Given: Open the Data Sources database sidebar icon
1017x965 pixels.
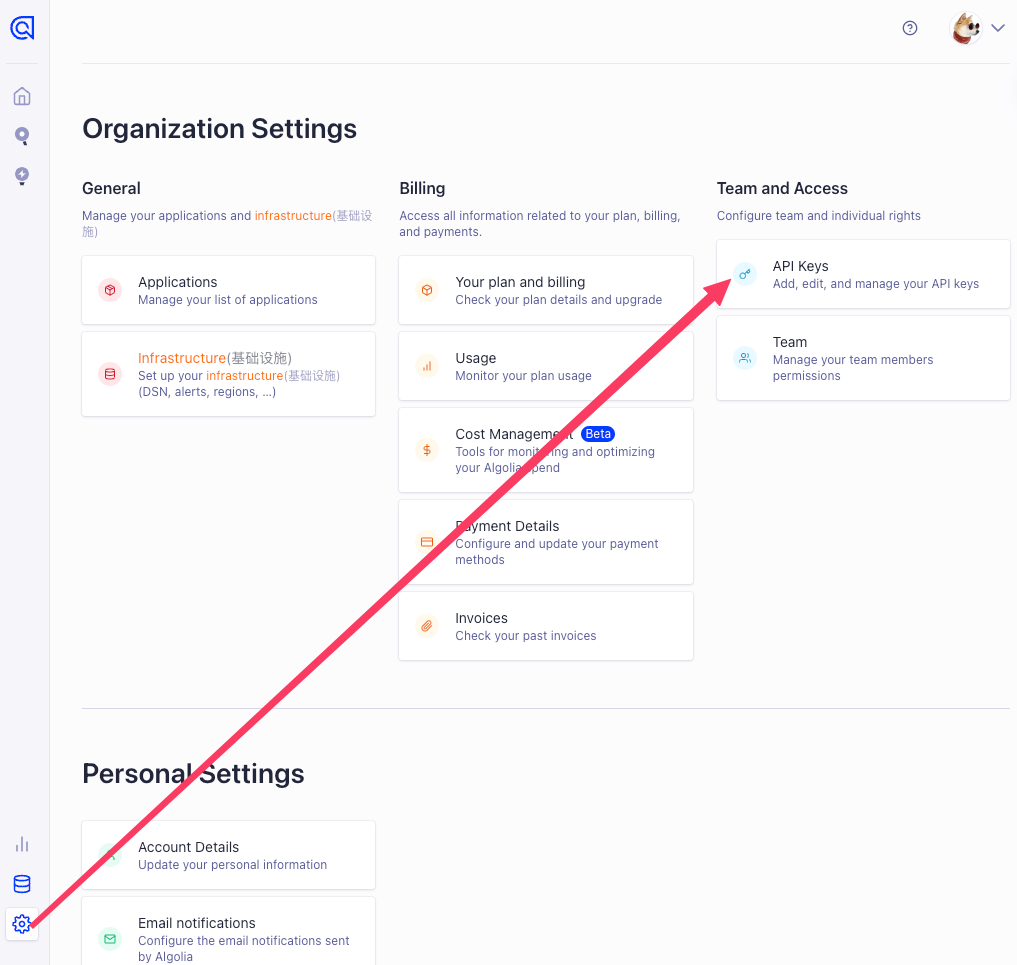Looking at the screenshot, I should [22, 884].
